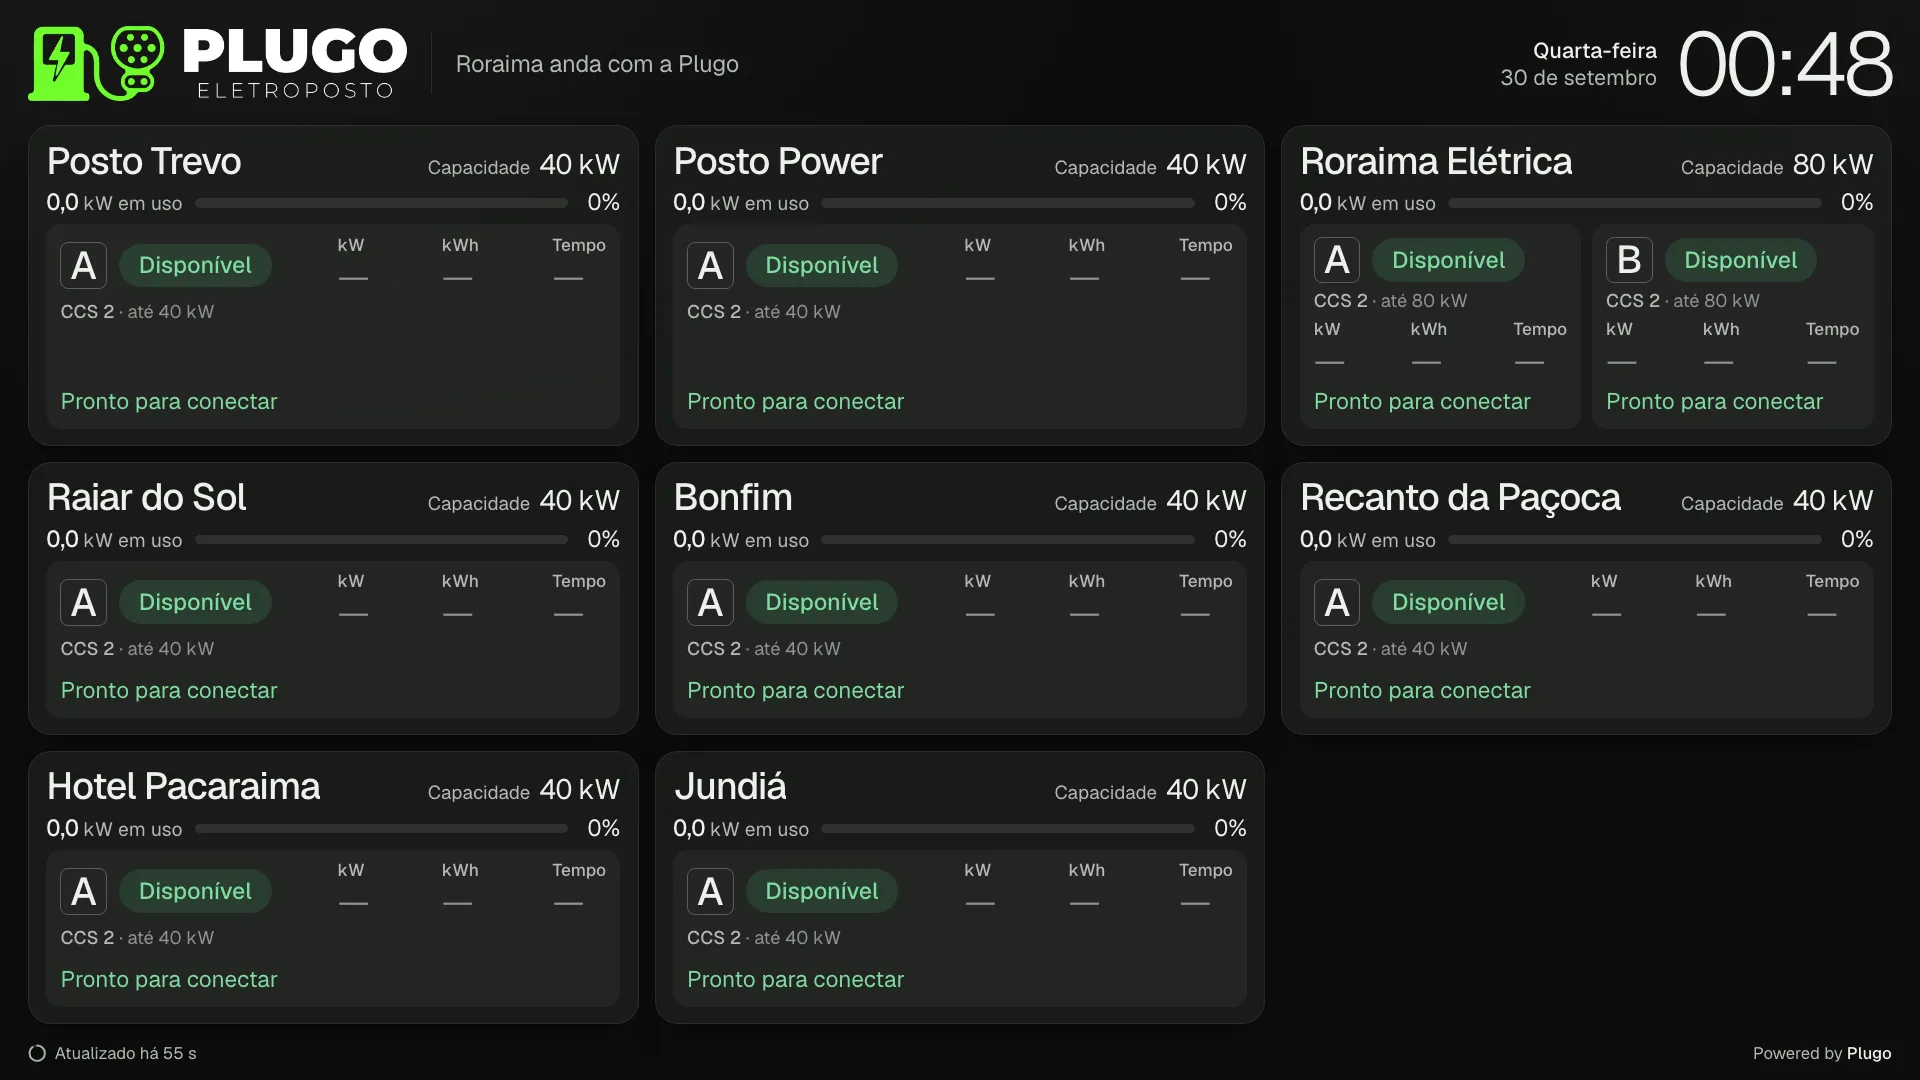This screenshot has height=1080, width=1920.
Task: Click the Powered by Plugo footer link
Action: click(1822, 1053)
